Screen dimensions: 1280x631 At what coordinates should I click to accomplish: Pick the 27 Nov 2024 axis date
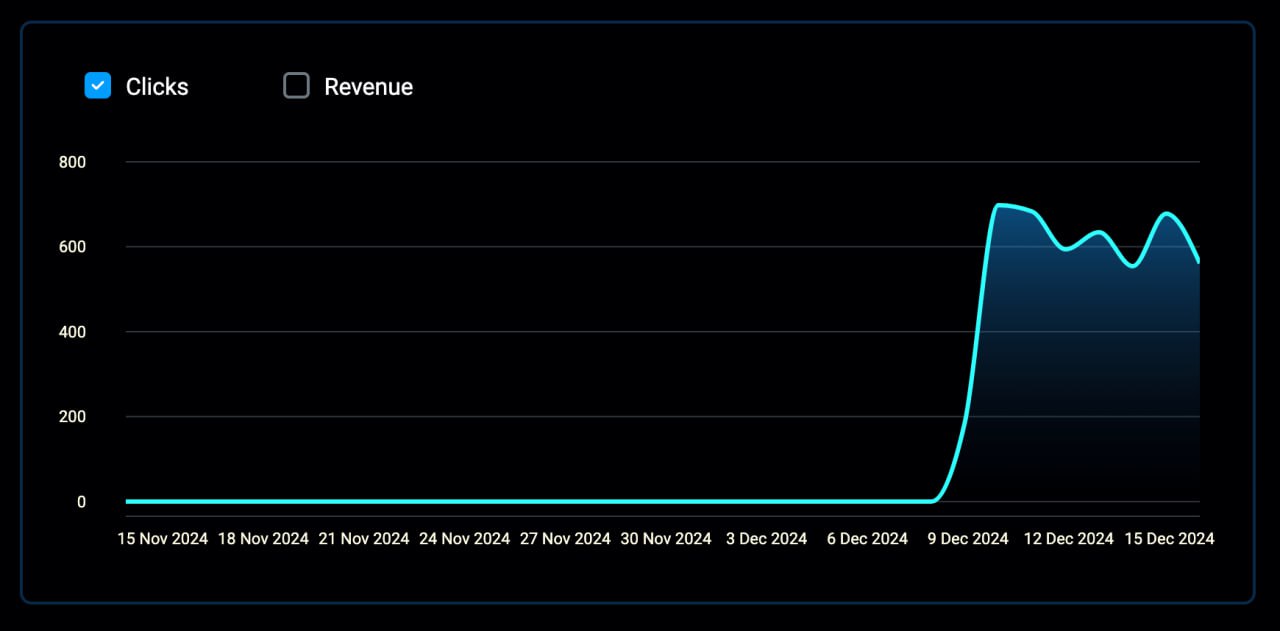(565, 539)
